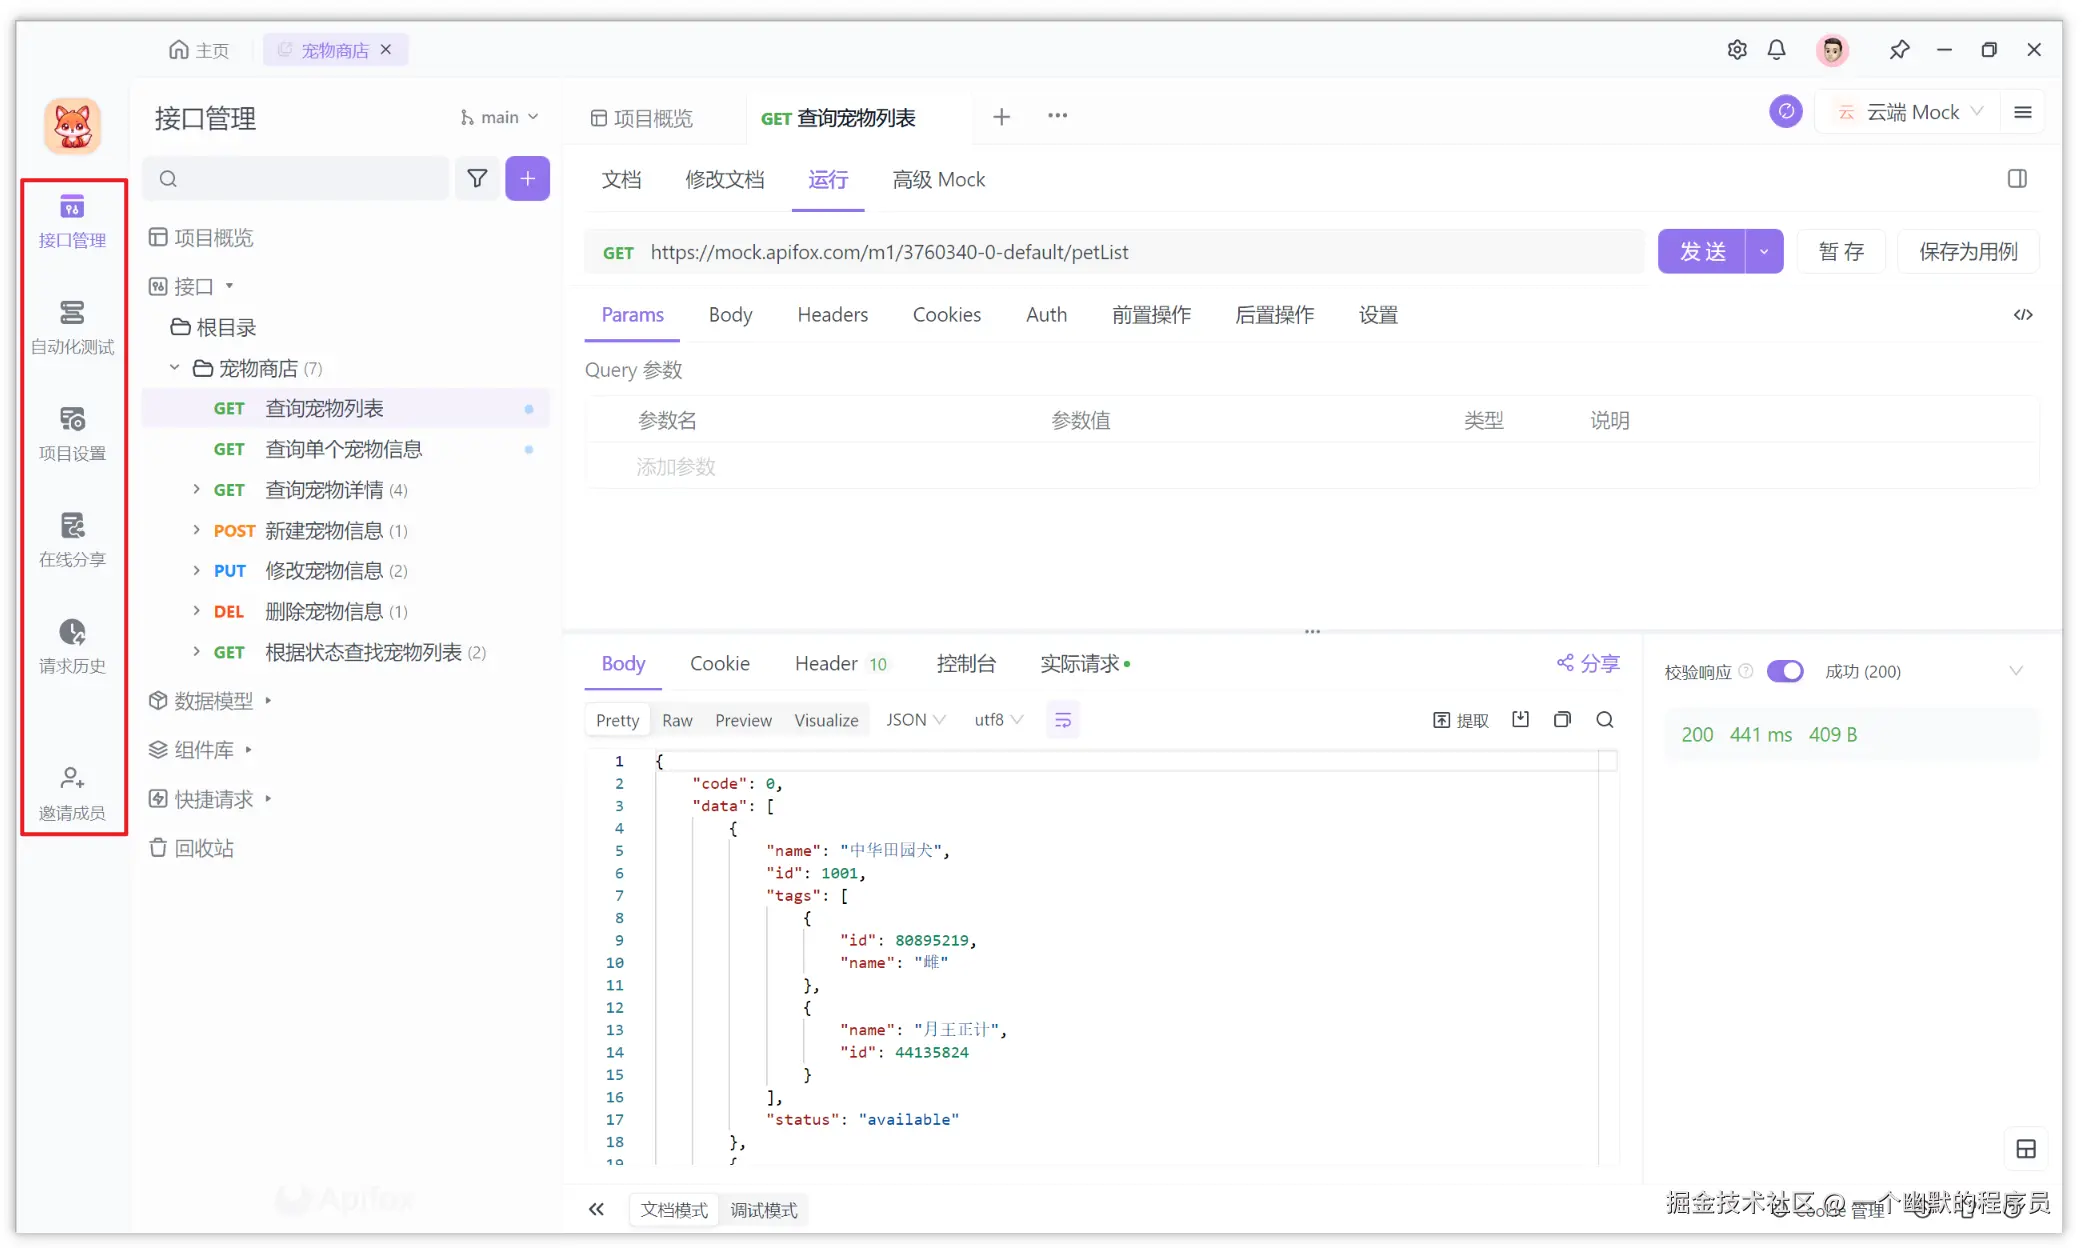Open the filter icon beside the search box
This screenshot has height=1248, width=2083.
(x=478, y=178)
